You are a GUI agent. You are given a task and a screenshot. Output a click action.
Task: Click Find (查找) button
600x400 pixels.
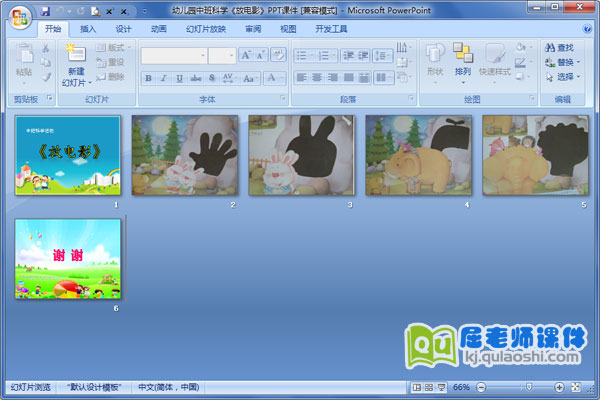(559, 47)
